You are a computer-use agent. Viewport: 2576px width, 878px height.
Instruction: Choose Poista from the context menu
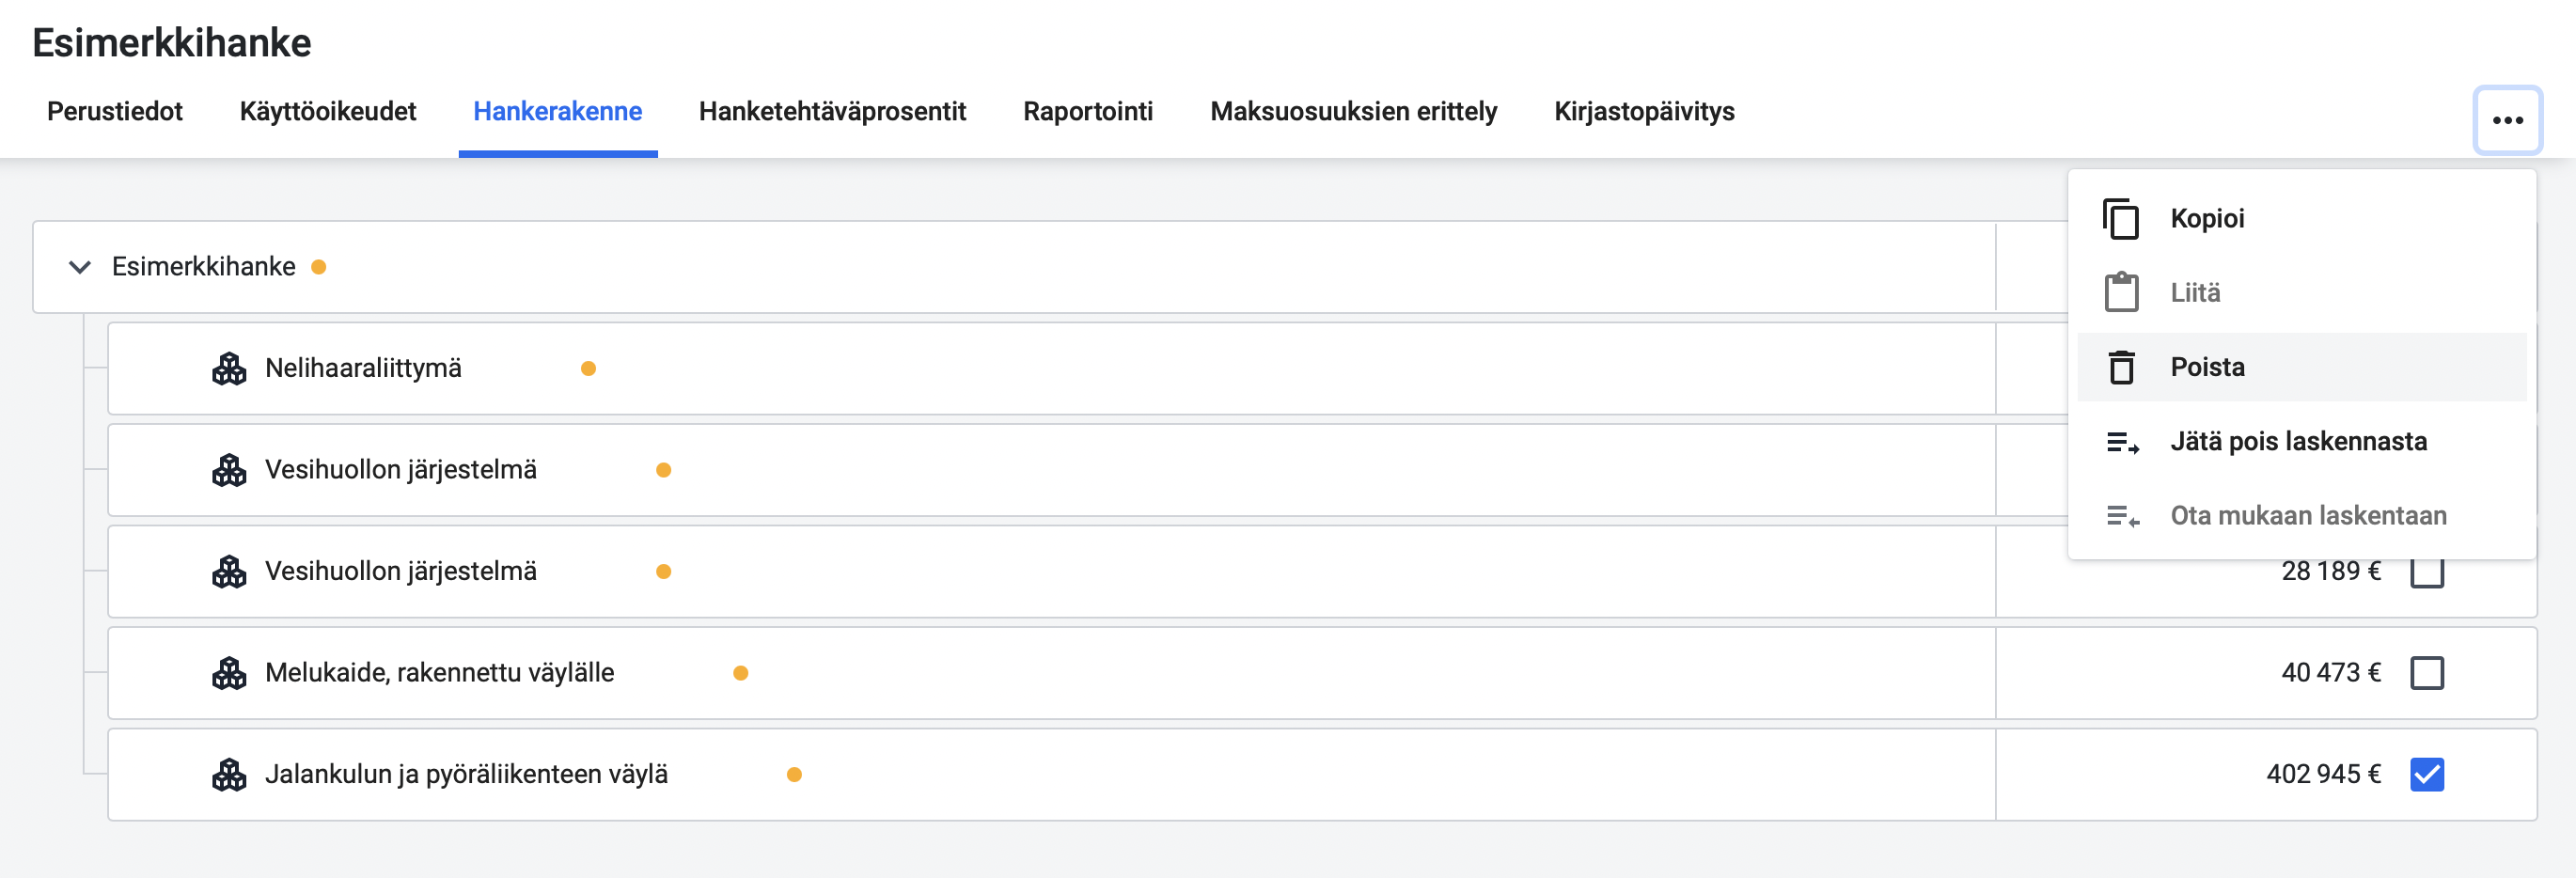pyautogui.click(x=2302, y=367)
